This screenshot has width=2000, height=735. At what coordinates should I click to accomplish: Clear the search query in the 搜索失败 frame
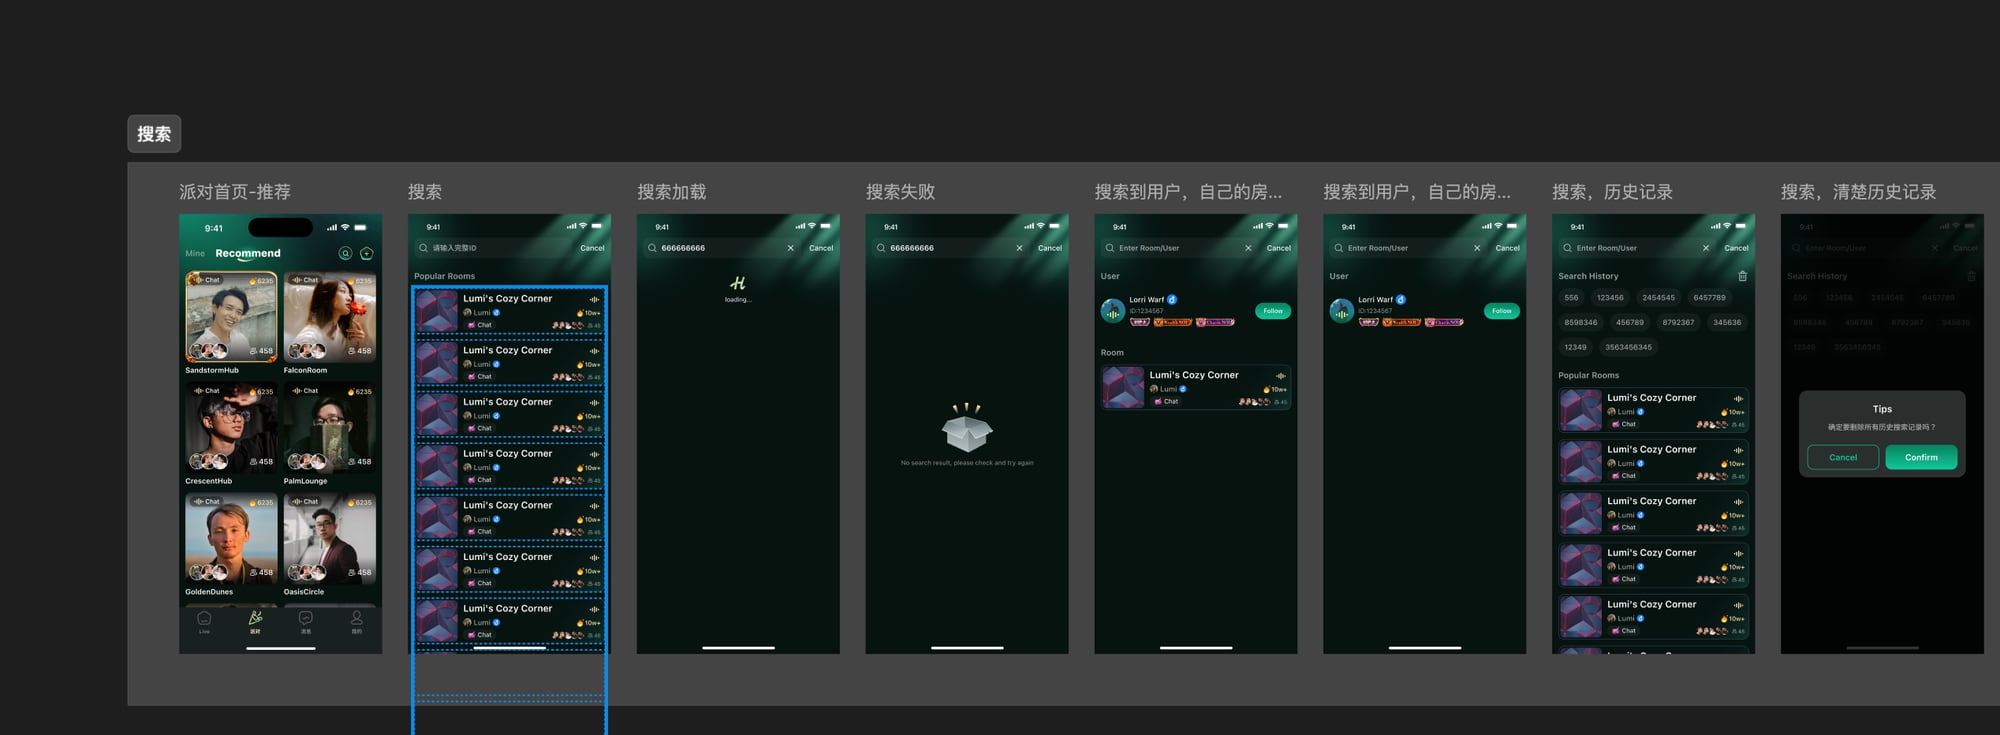(x=1019, y=248)
